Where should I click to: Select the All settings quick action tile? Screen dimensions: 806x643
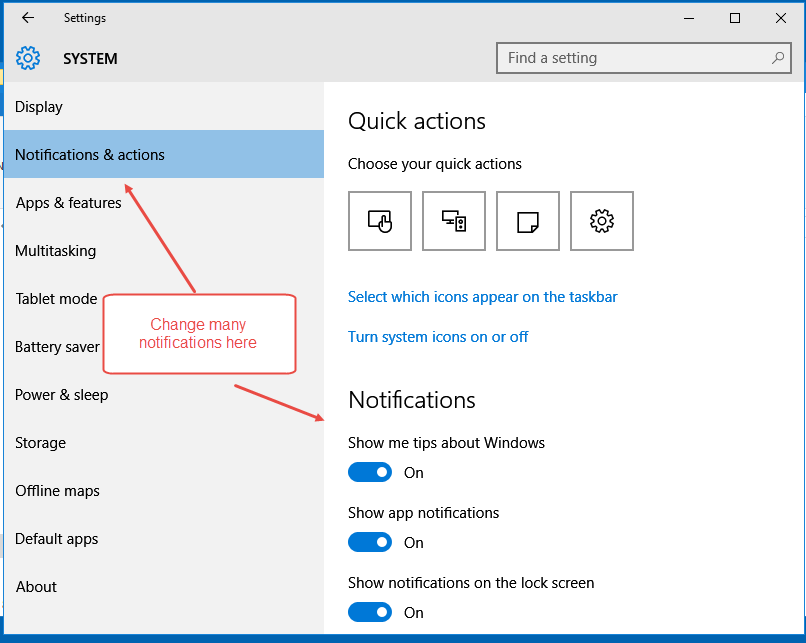(602, 221)
